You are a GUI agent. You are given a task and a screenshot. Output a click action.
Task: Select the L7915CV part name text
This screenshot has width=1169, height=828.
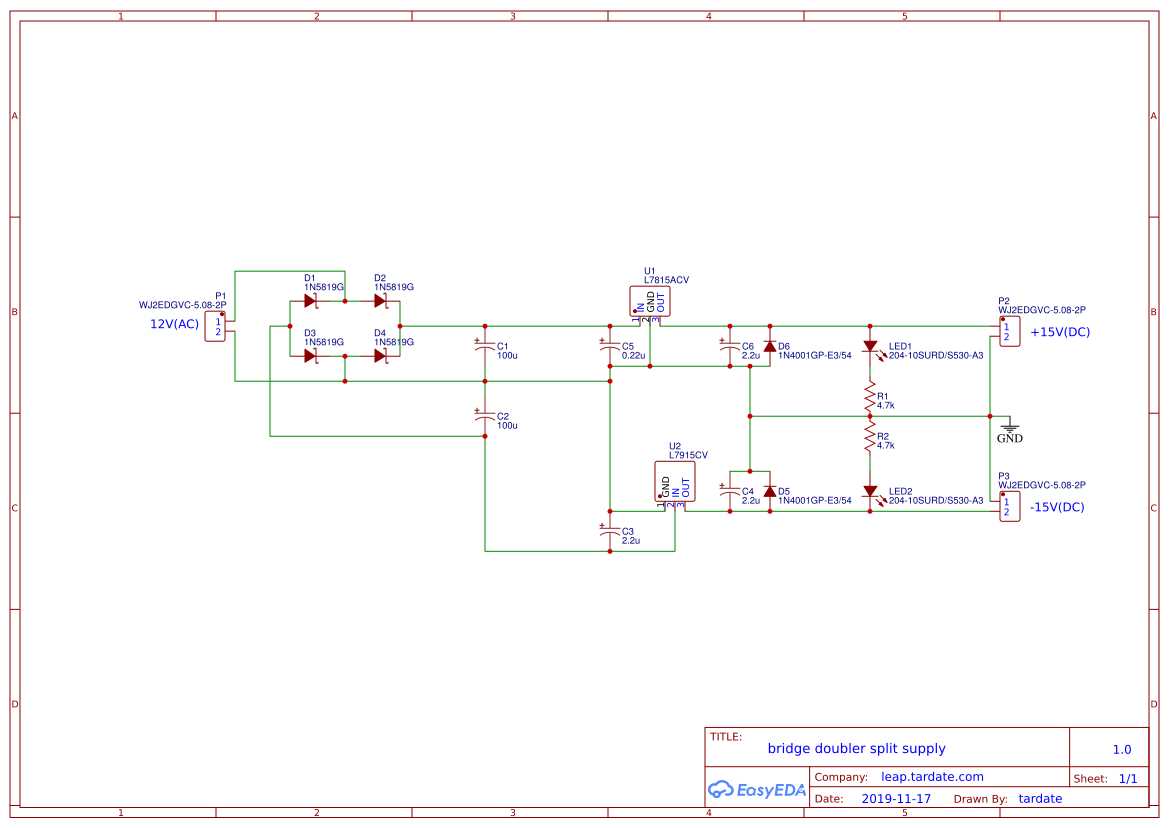point(688,455)
